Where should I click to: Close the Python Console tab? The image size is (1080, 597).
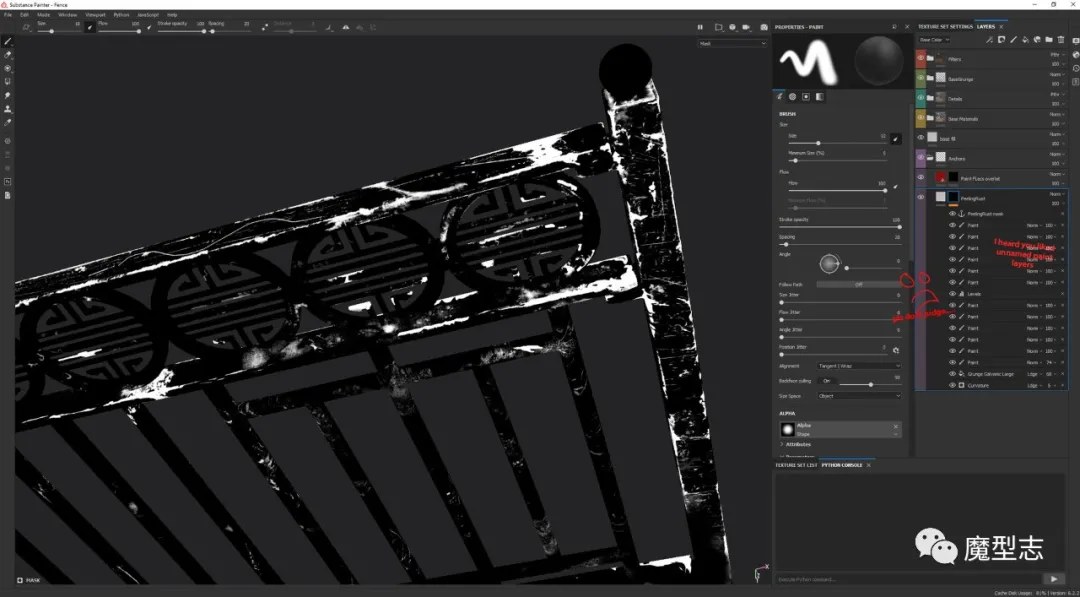(x=869, y=465)
